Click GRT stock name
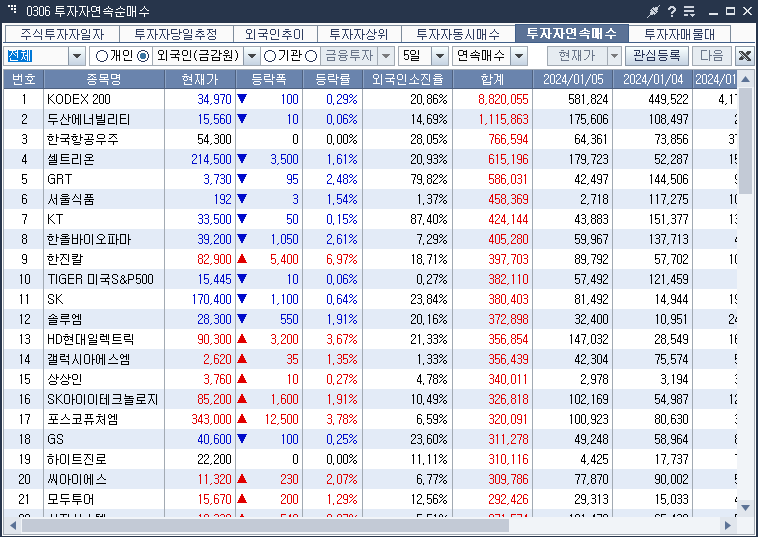The width and height of the screenshot is (758, 537). point(59,179)
